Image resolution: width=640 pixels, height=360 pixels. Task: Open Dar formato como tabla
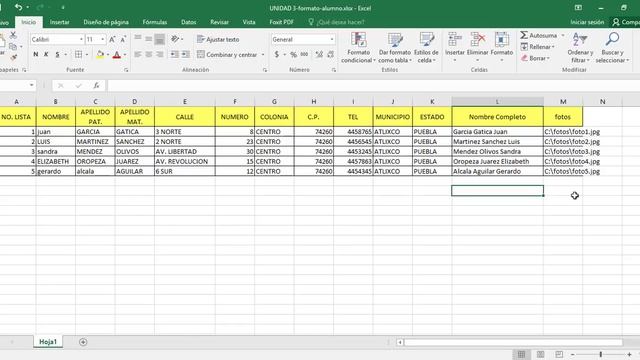(394, 47)
